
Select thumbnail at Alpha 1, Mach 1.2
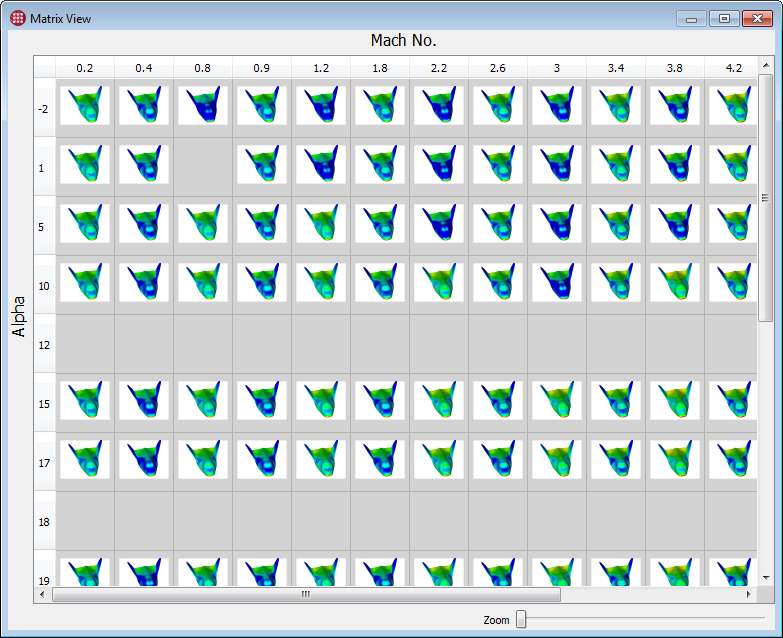click(x=321, y=164)
